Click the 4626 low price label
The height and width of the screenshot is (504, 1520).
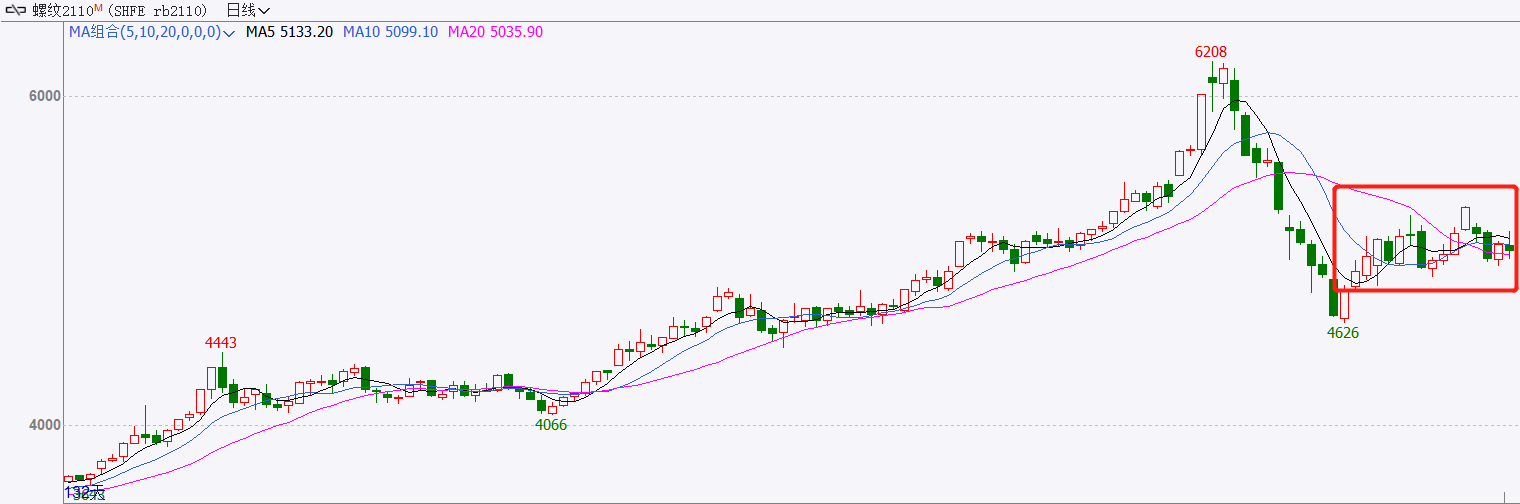1343,332
